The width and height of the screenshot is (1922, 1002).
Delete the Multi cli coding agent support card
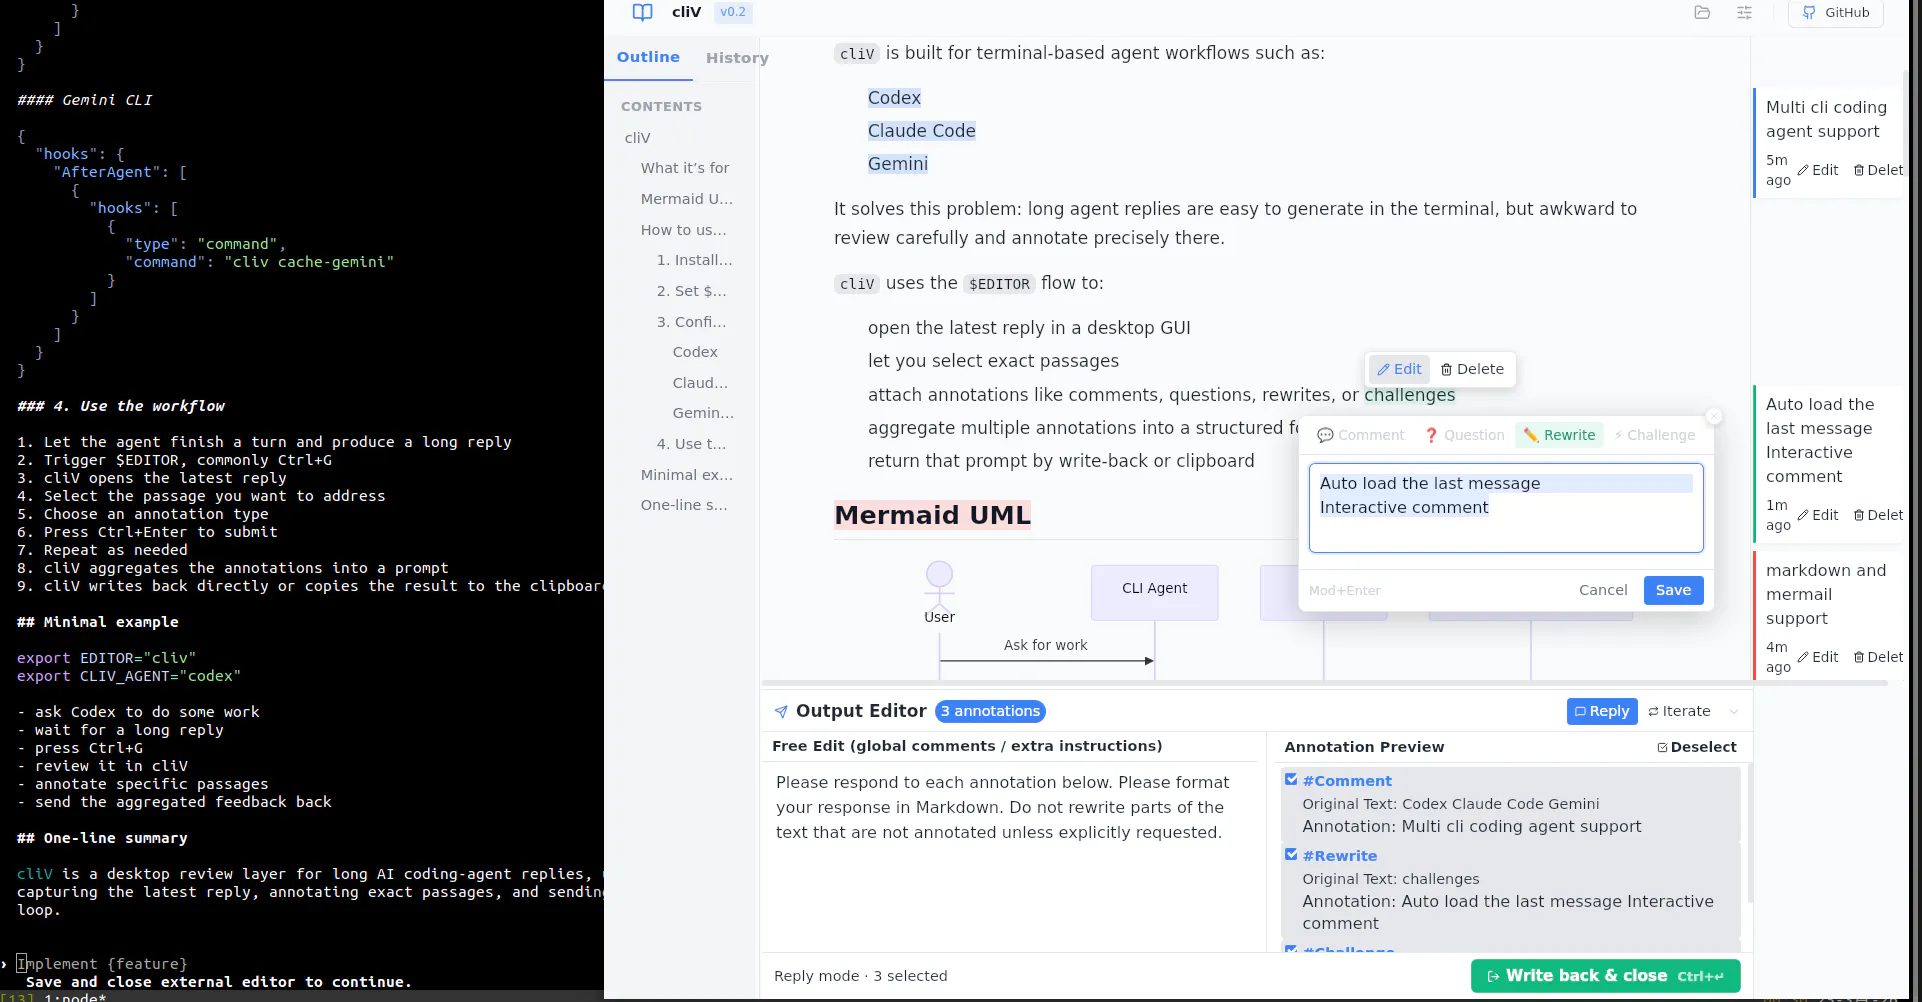coord(1878,170)
